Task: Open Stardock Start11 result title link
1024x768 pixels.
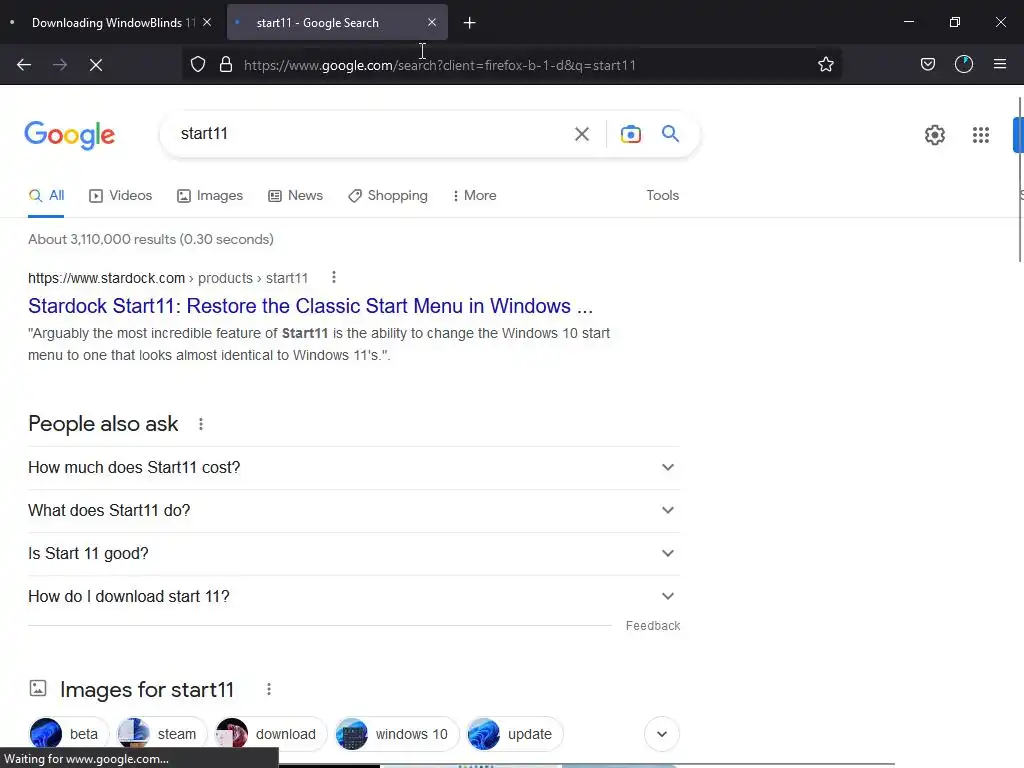Action: [310, 306]
